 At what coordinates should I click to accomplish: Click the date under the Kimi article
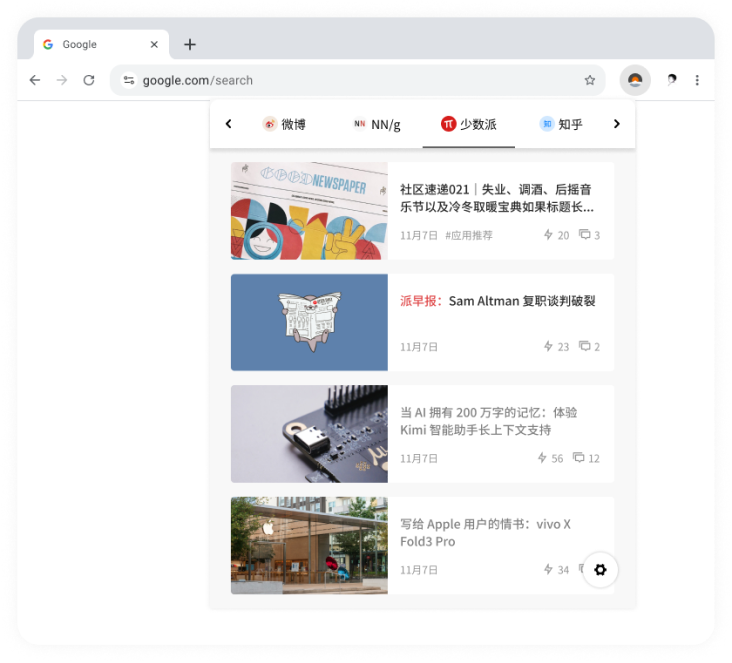click(419, 458)
